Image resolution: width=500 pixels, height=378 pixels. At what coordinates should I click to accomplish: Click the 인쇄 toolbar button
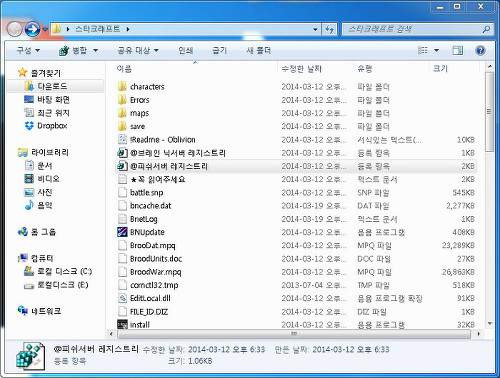coord(186,50)
